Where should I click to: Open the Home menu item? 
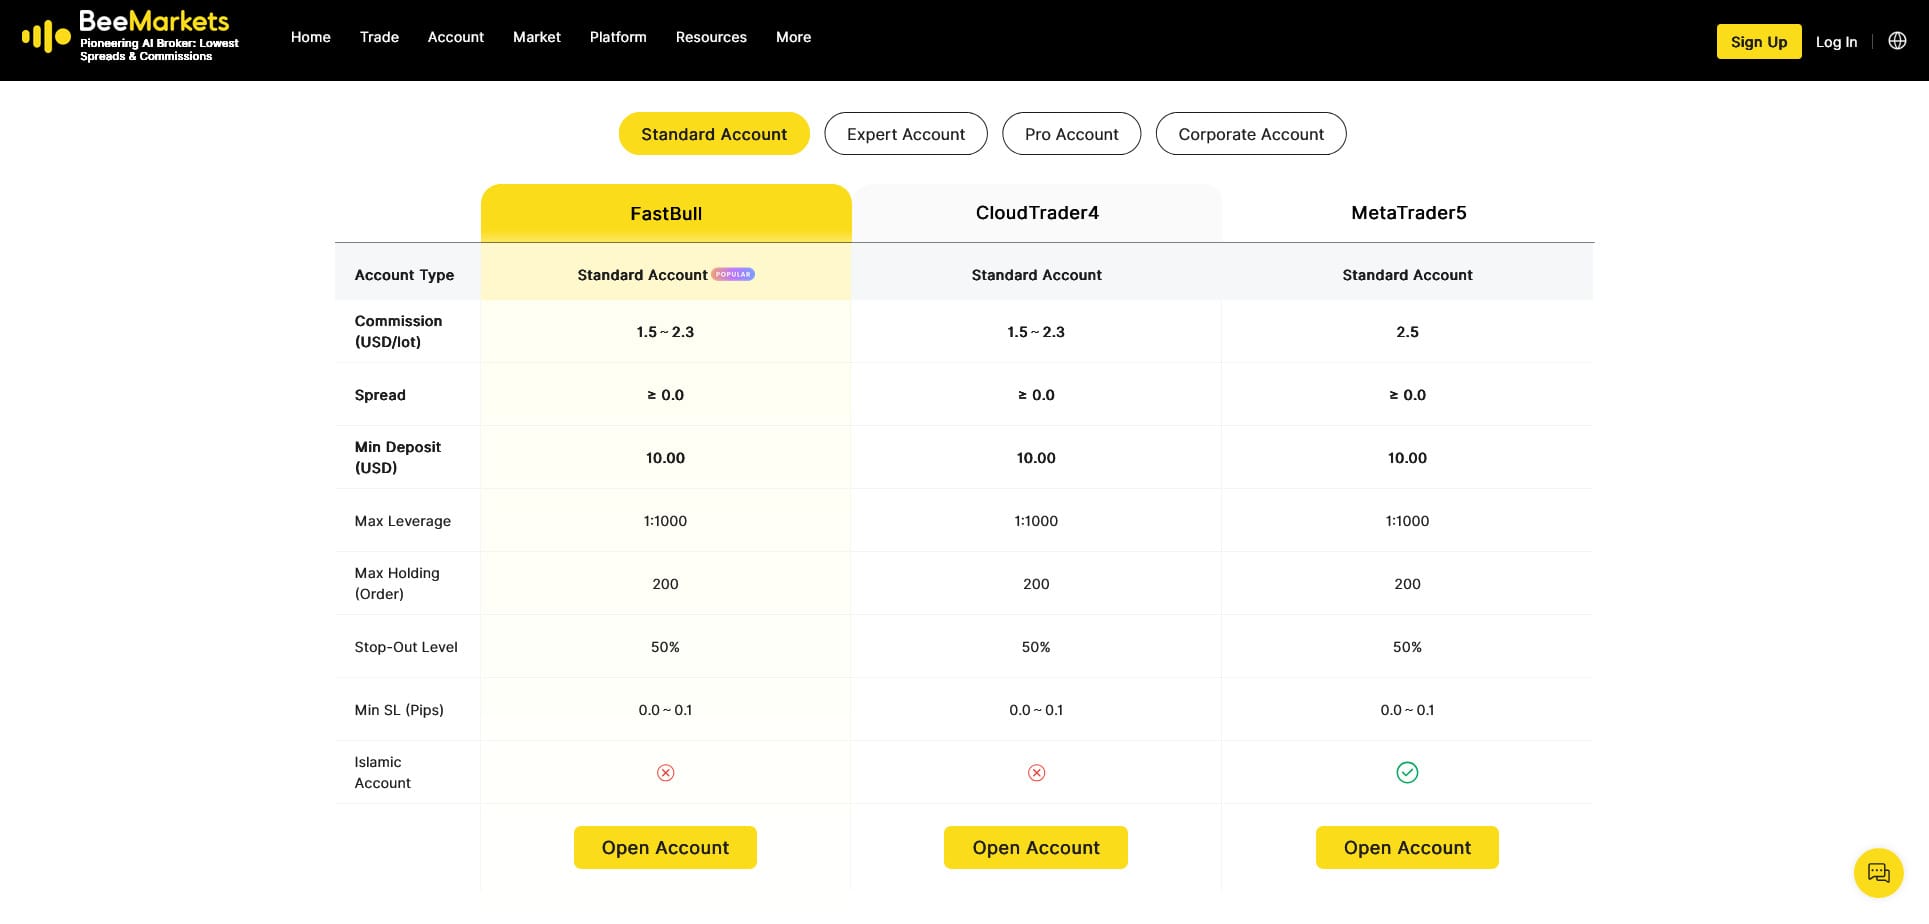(311, 37)
